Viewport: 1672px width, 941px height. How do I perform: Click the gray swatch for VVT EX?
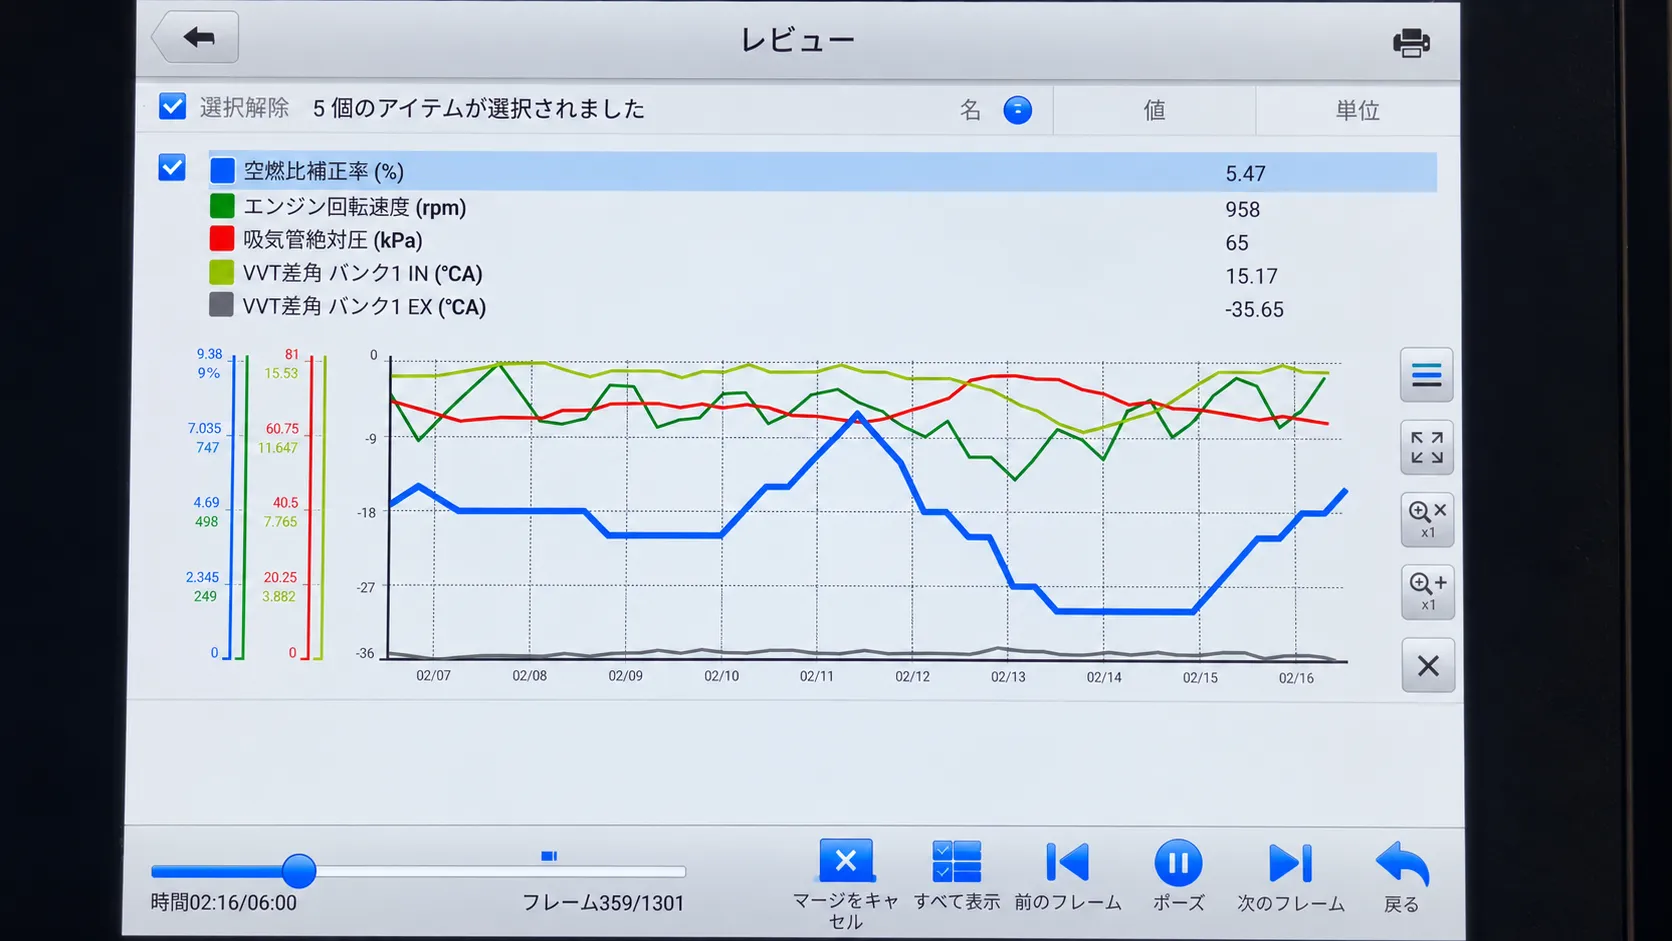(222, 304)
